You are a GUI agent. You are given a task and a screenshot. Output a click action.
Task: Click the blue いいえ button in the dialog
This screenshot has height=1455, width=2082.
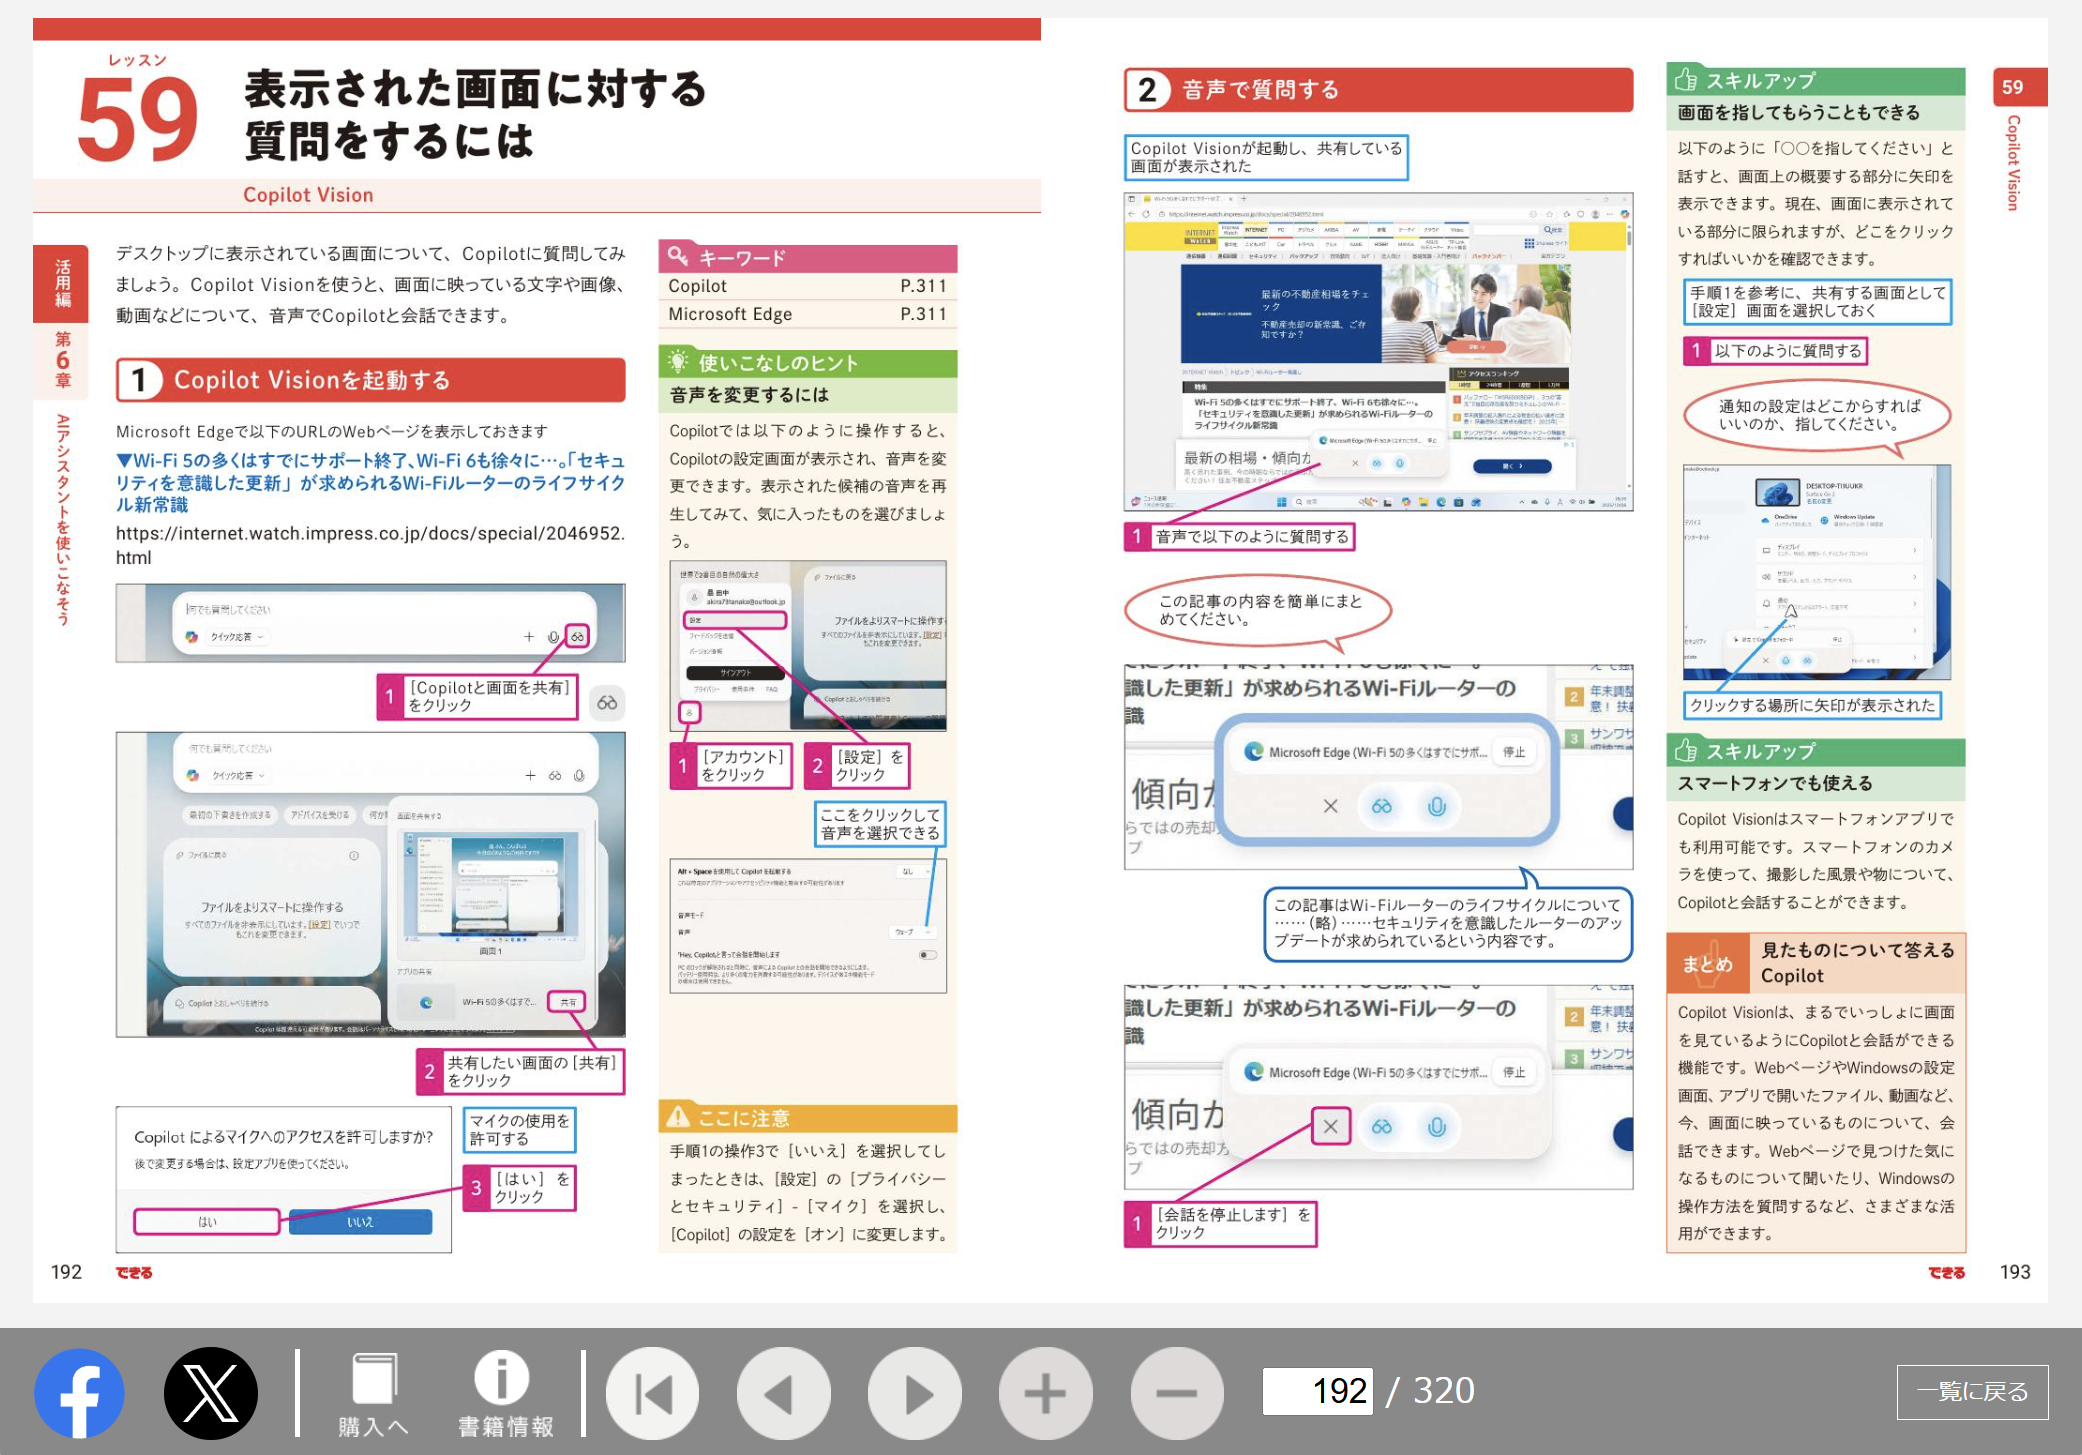(360, 1221)
